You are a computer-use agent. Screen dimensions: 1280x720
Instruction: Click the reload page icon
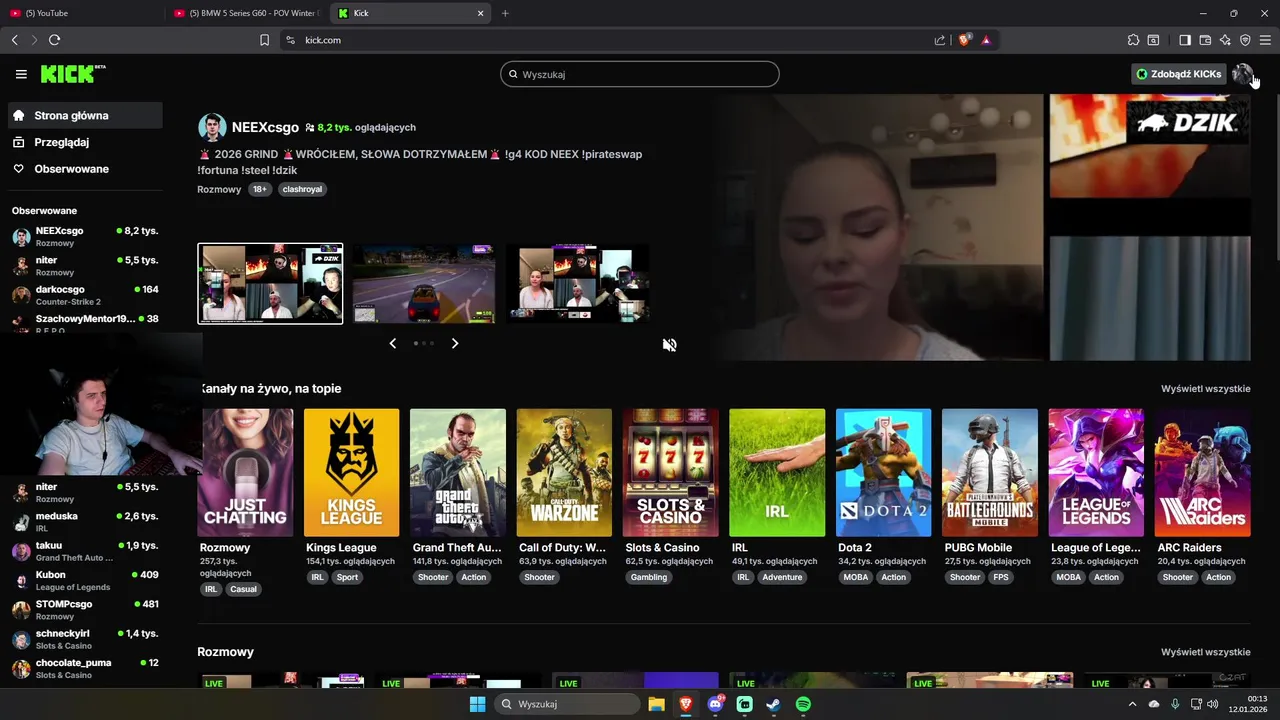pos(54,40)
